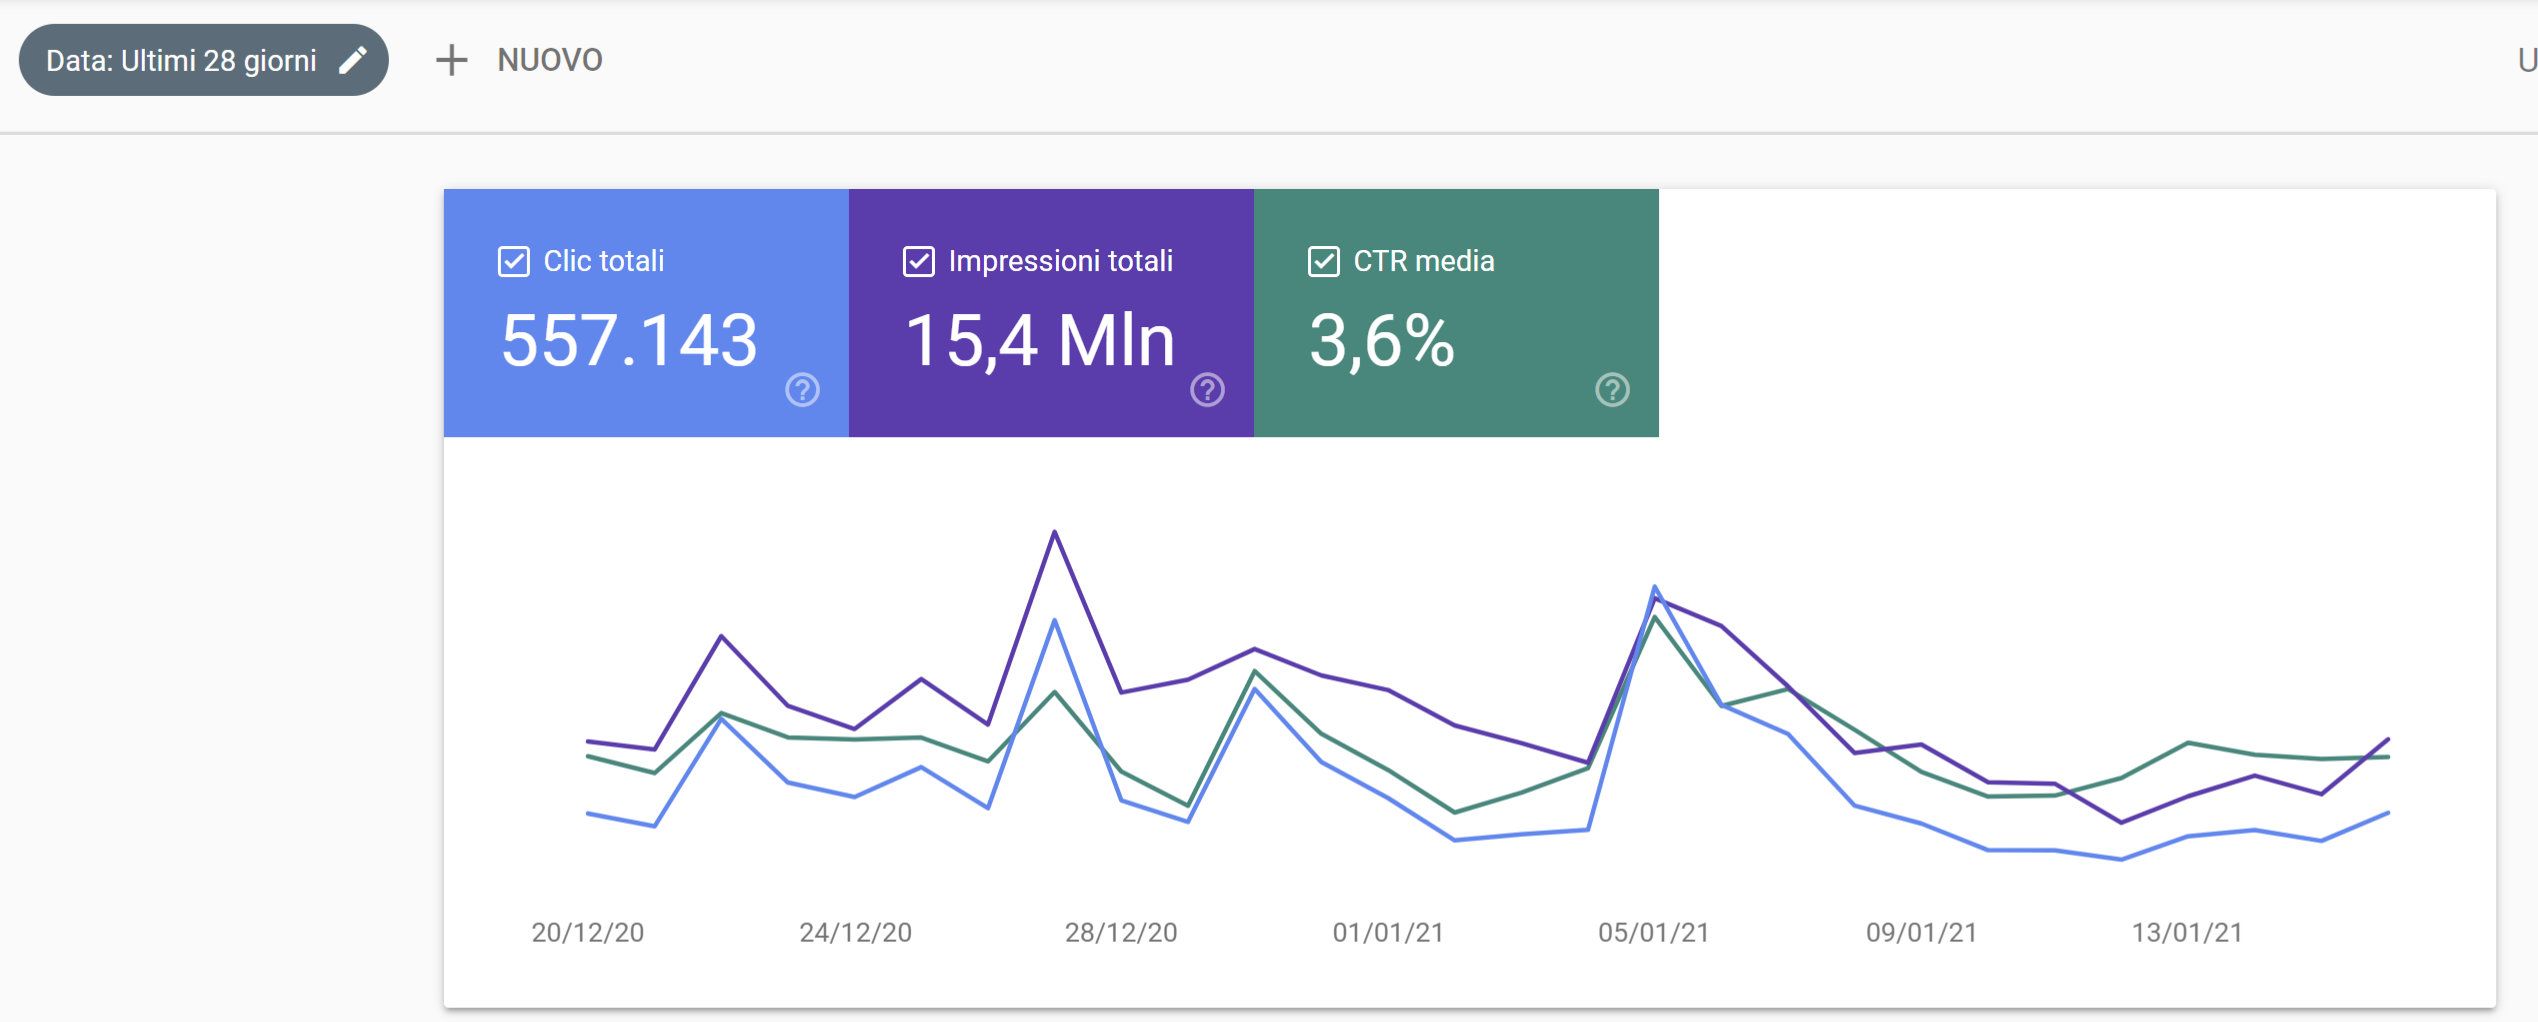The image size is (2538, 1022).
Task: Select the 15,4 Mln impressions value
Action: click(x=1040, y=341)
